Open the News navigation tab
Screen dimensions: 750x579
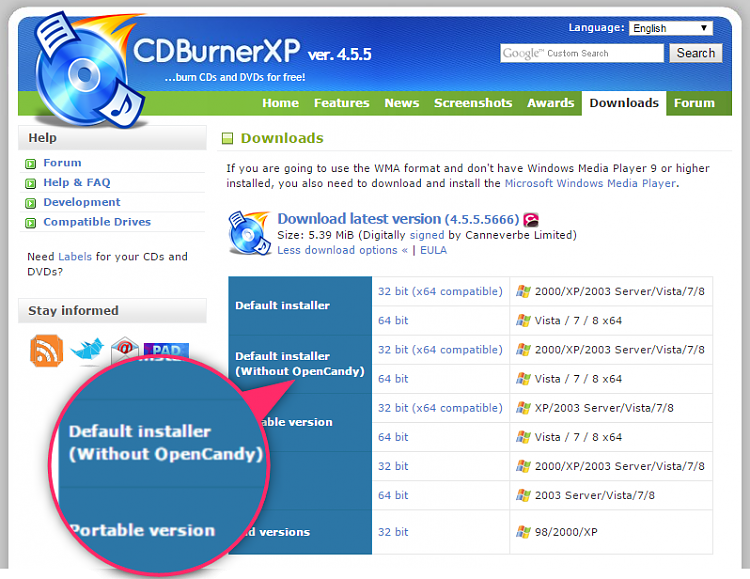402,103
